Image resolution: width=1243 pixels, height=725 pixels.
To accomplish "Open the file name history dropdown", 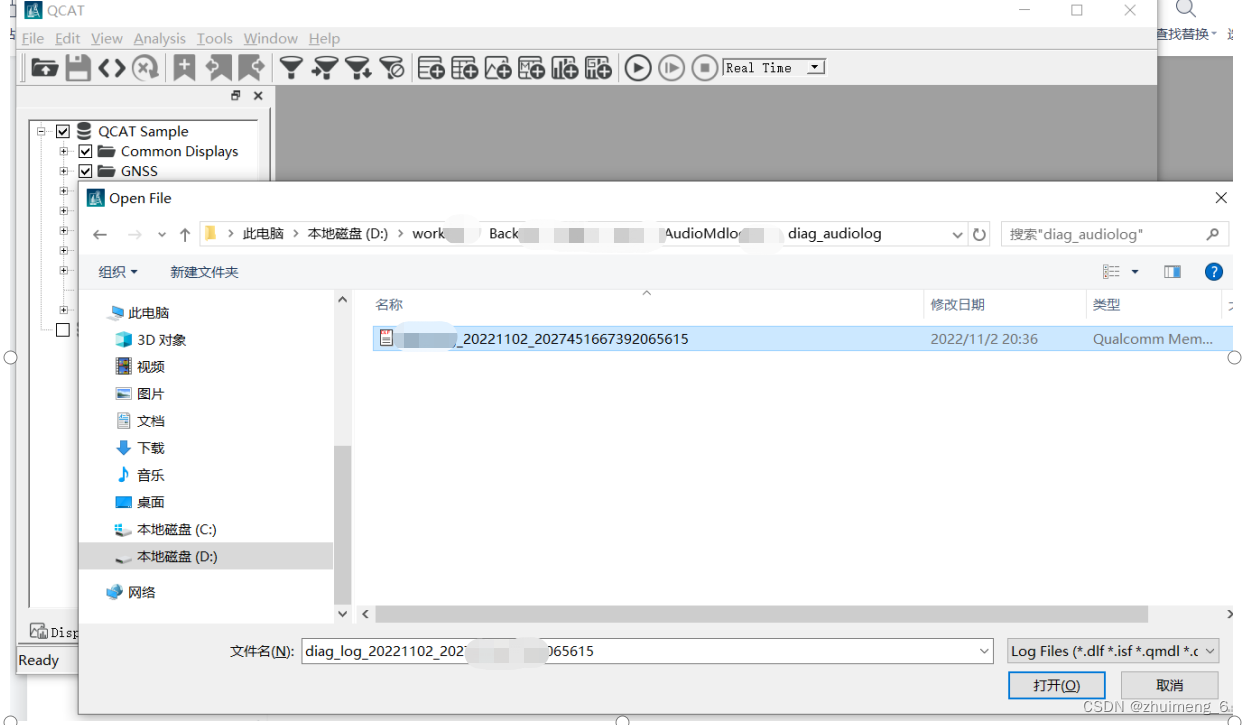I will click(984, 651).
